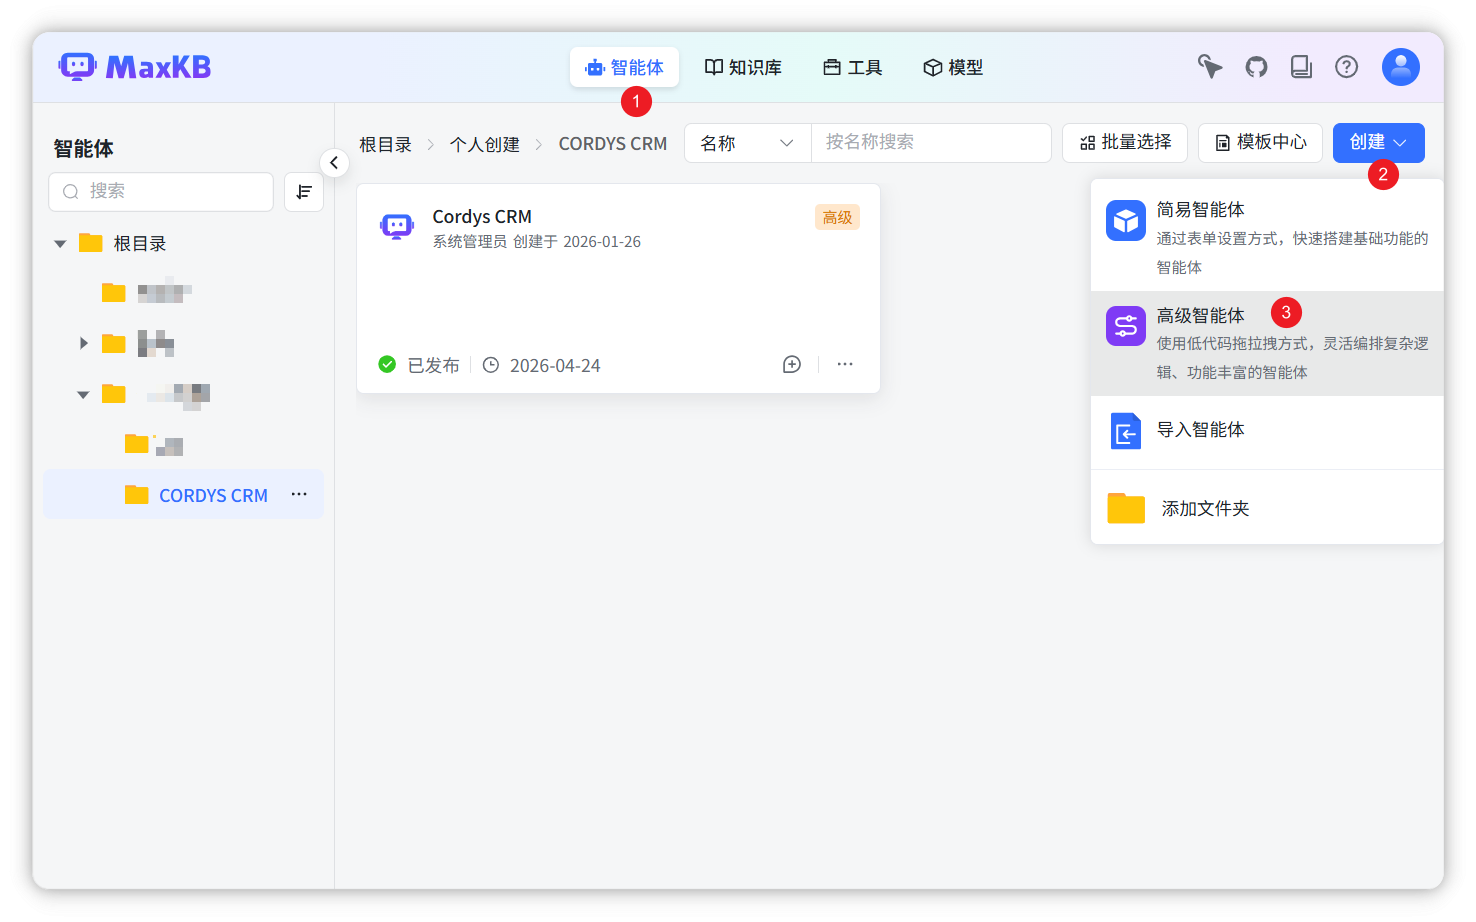Switch to the 知识库 tab
This screenshot has width=1476, height=922.
(x=743, y=67)
